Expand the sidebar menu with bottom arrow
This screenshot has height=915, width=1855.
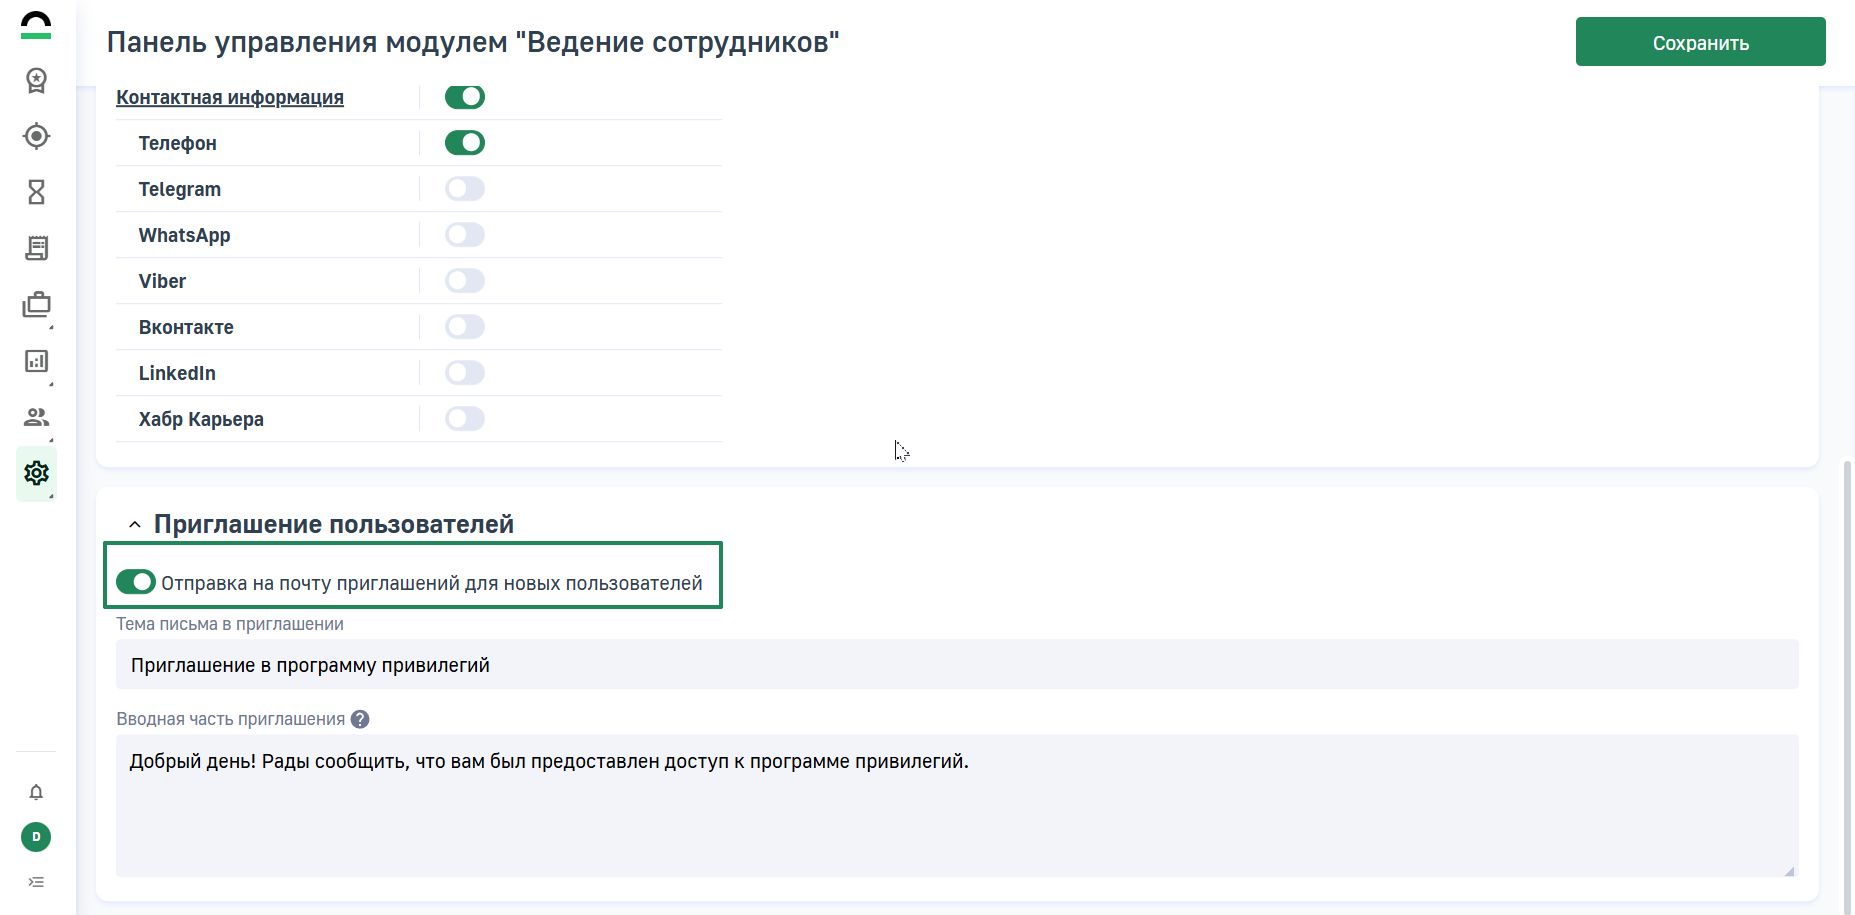[36, 882]
